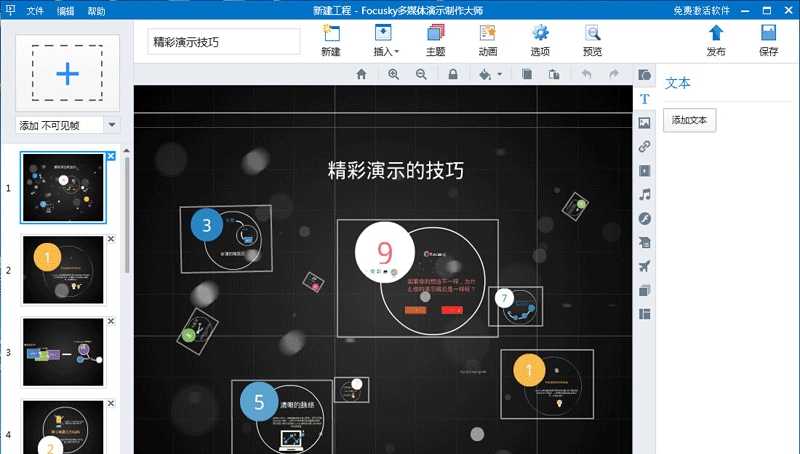Click the add frame plus box

coord(67,73)
